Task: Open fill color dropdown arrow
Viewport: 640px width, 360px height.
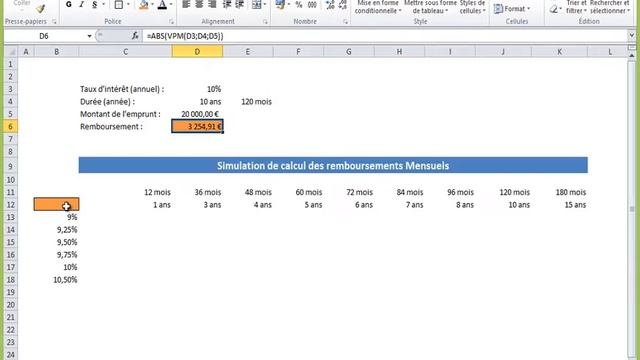Action: tap(152, 4)
